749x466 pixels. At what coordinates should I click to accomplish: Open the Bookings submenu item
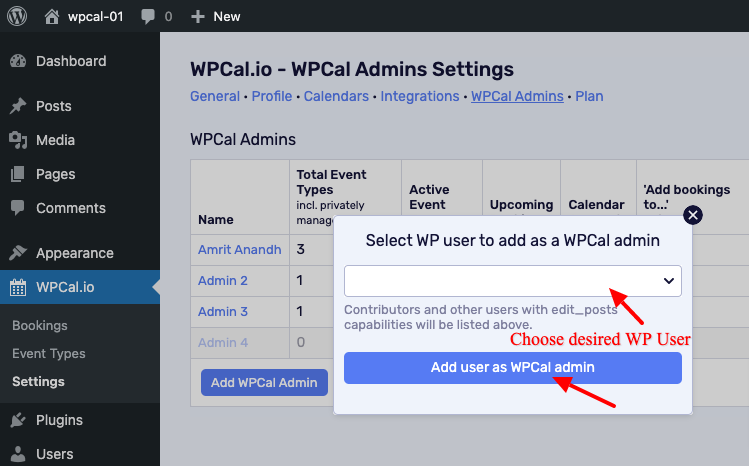(x=40, y=326)
